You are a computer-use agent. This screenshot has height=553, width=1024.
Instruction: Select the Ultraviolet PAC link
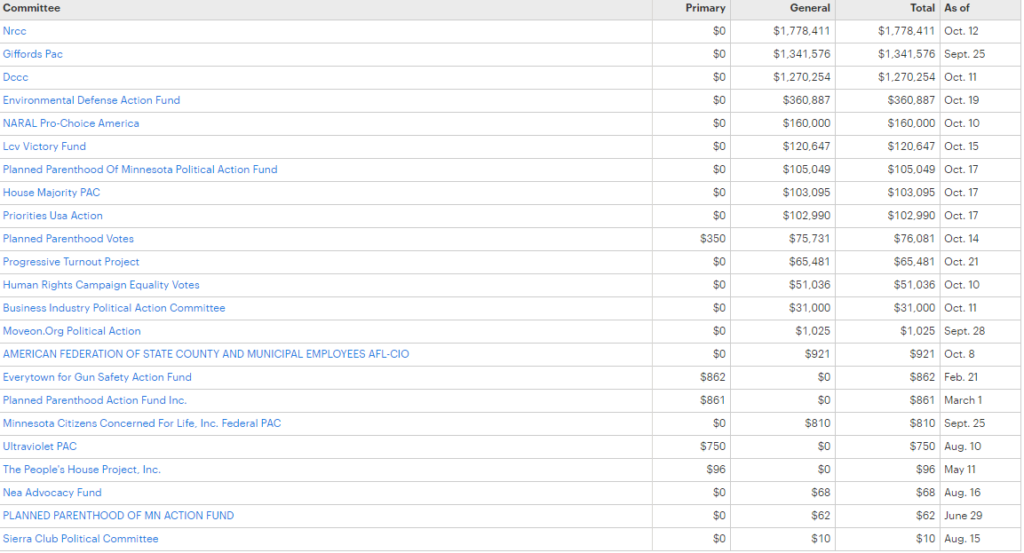40,446
